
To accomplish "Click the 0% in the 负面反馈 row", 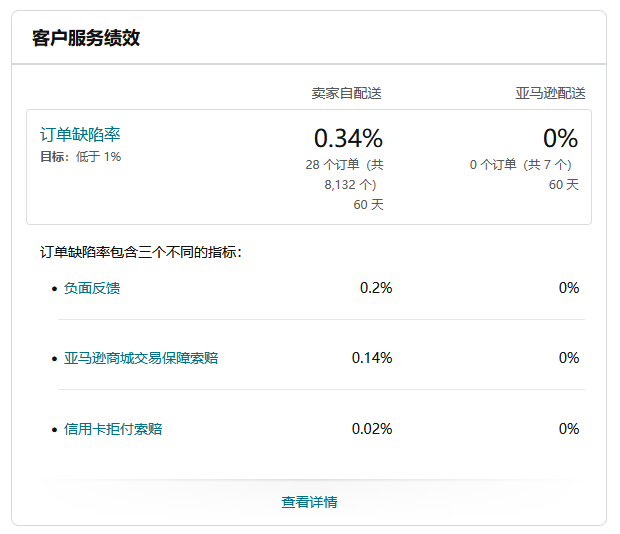I will (569, 288).
